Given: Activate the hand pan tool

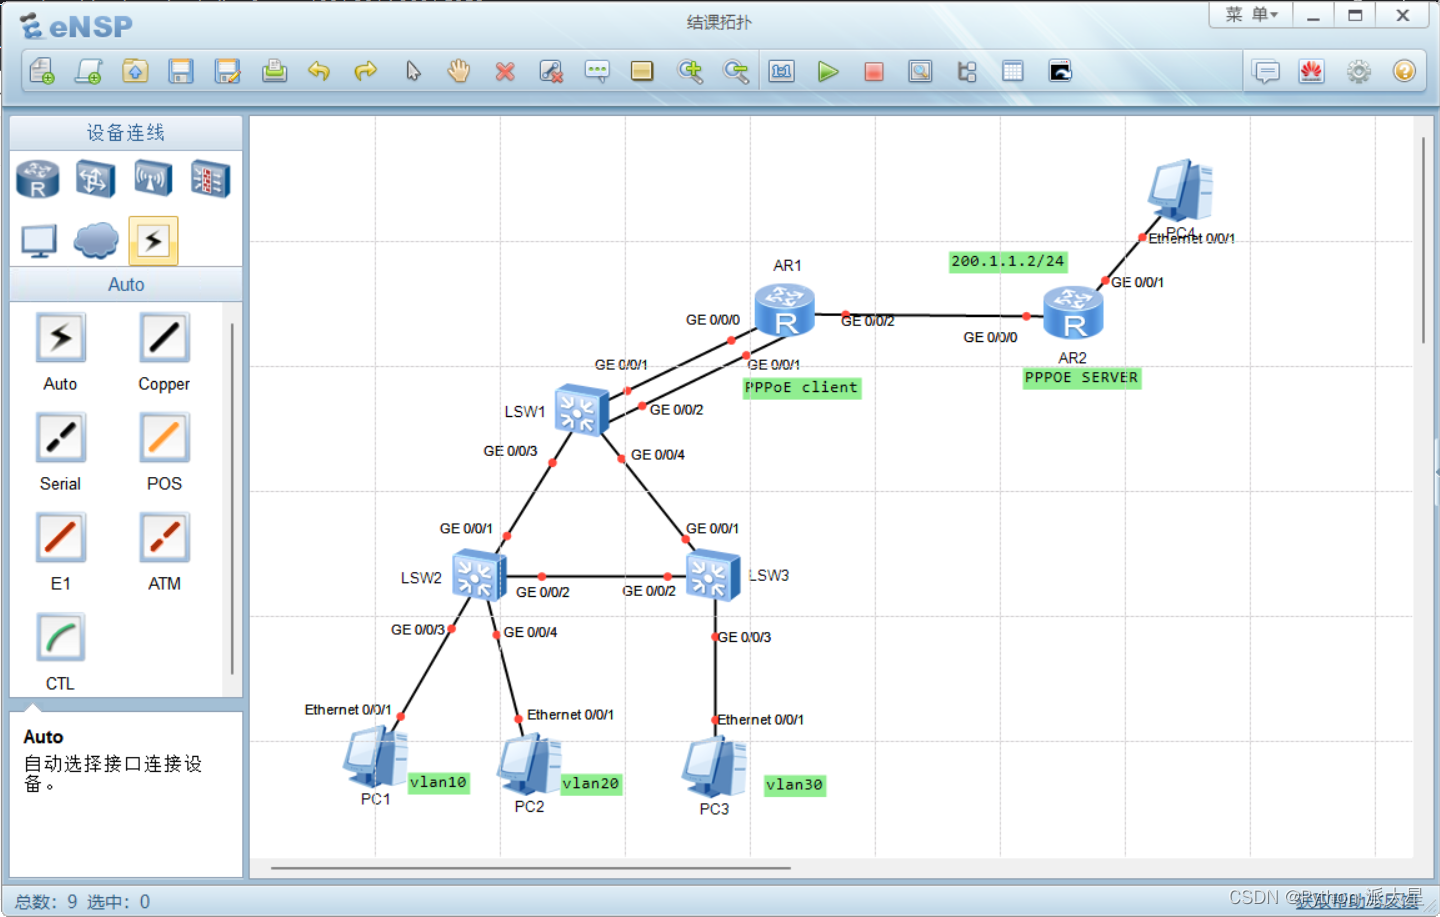Looking at the screenshot, I should click(459, 71).
